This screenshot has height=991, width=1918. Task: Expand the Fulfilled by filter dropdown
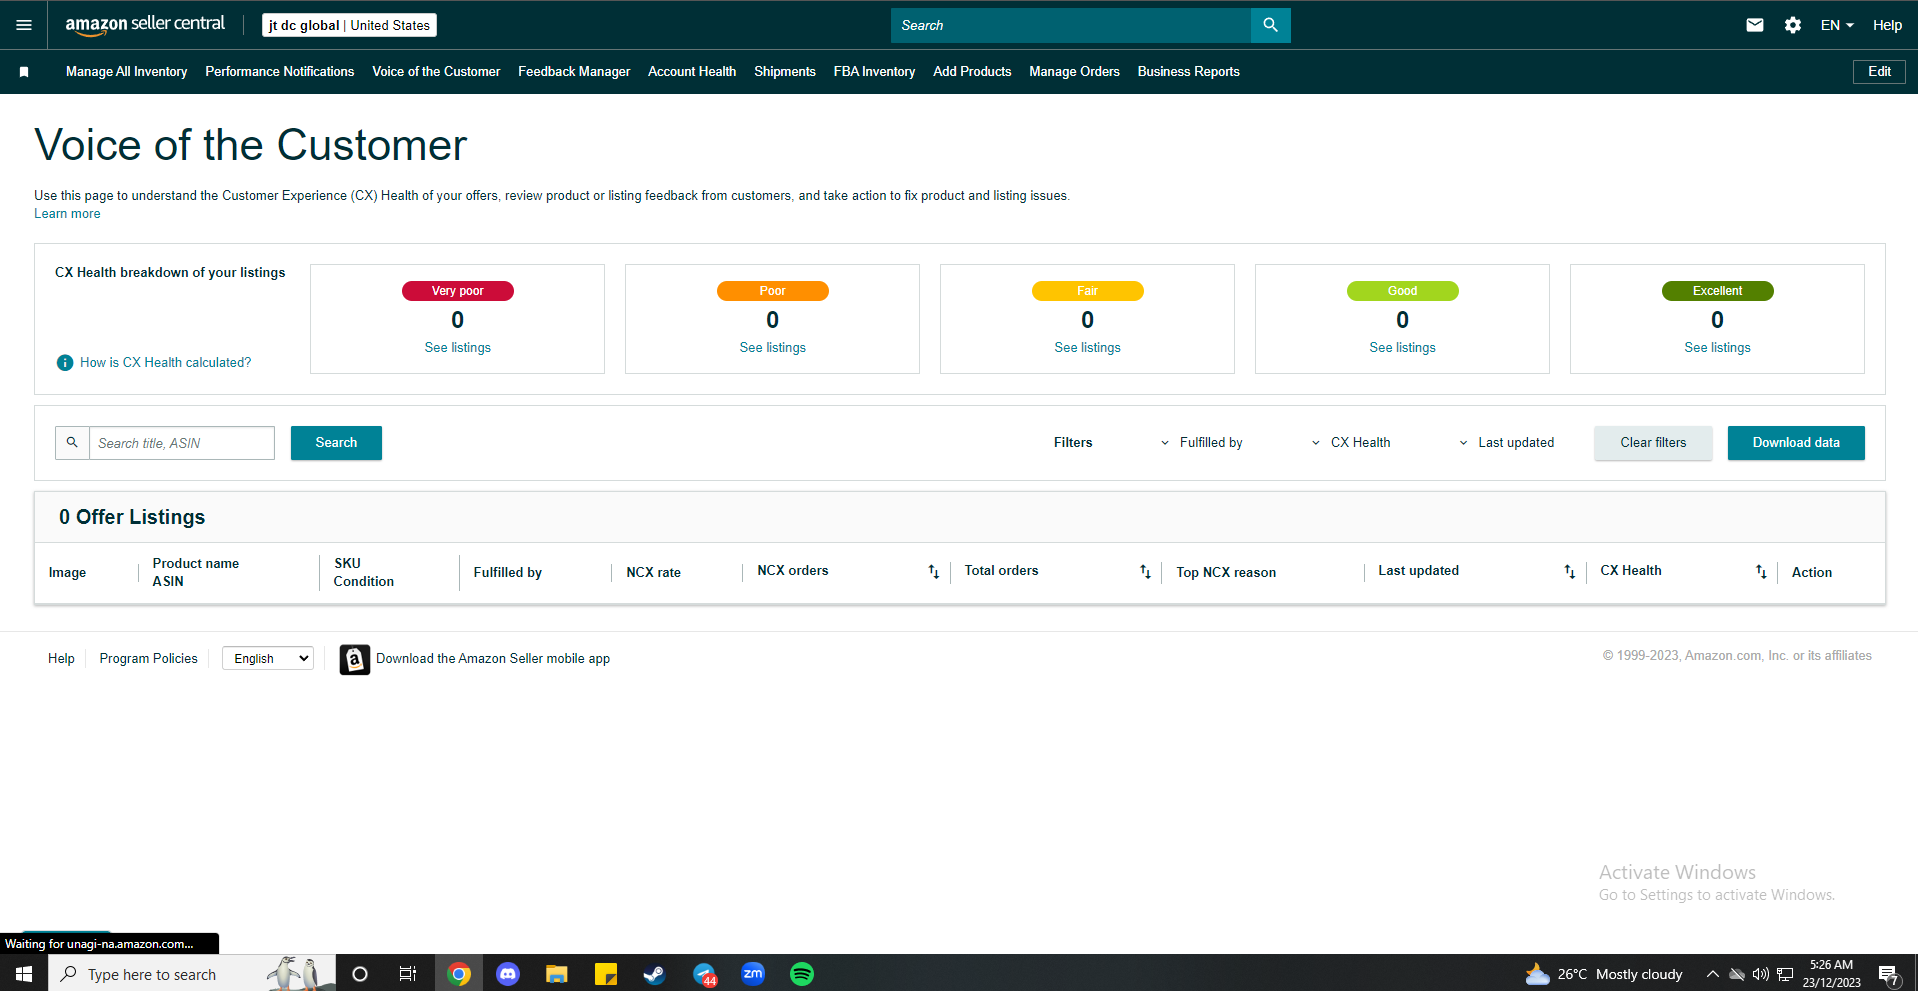(x=1201, y=443)
